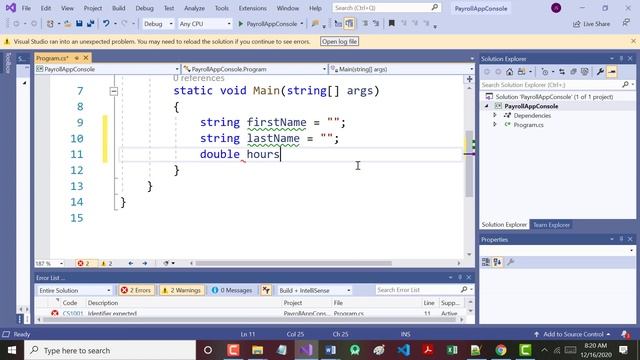This screenshot has width=640, height=360.
Task: Open Excel from the taskbar
Action: (x=452, y=350)
